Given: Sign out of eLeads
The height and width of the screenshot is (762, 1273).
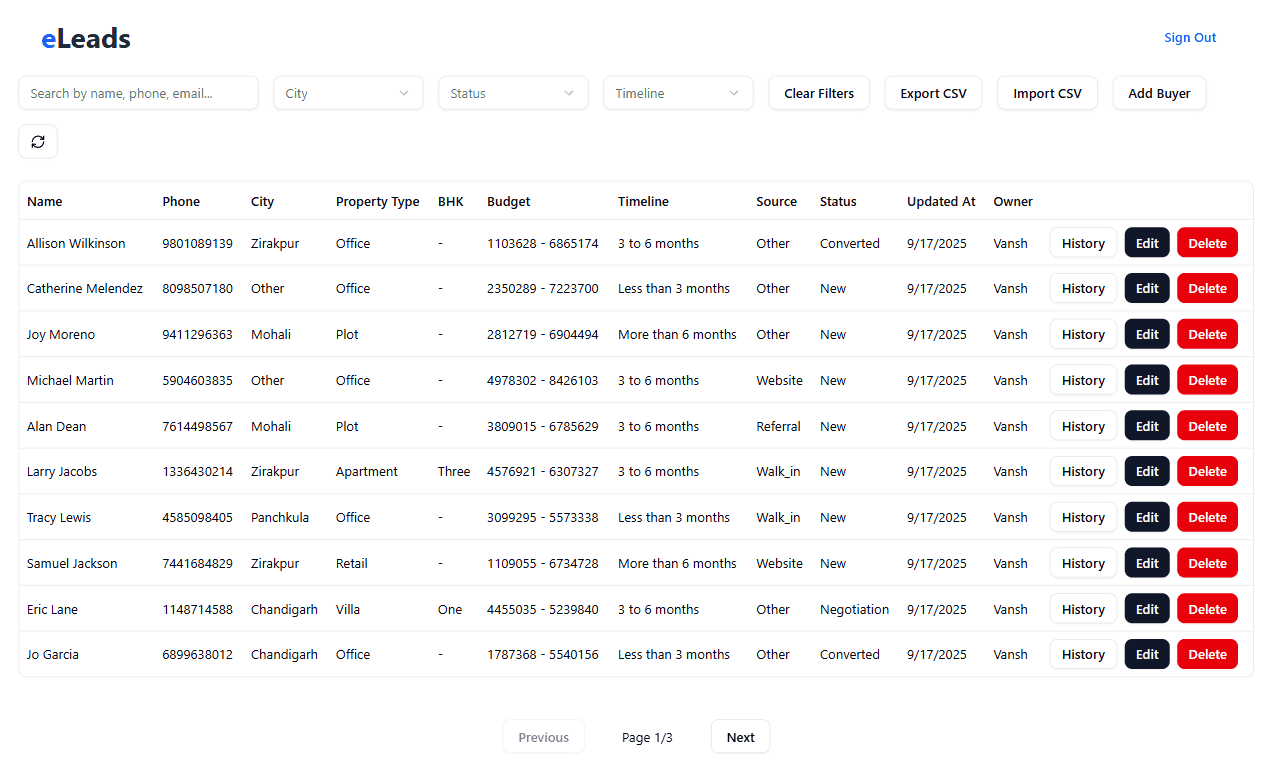Looking at the screenshot, I should click(1190, 37).
